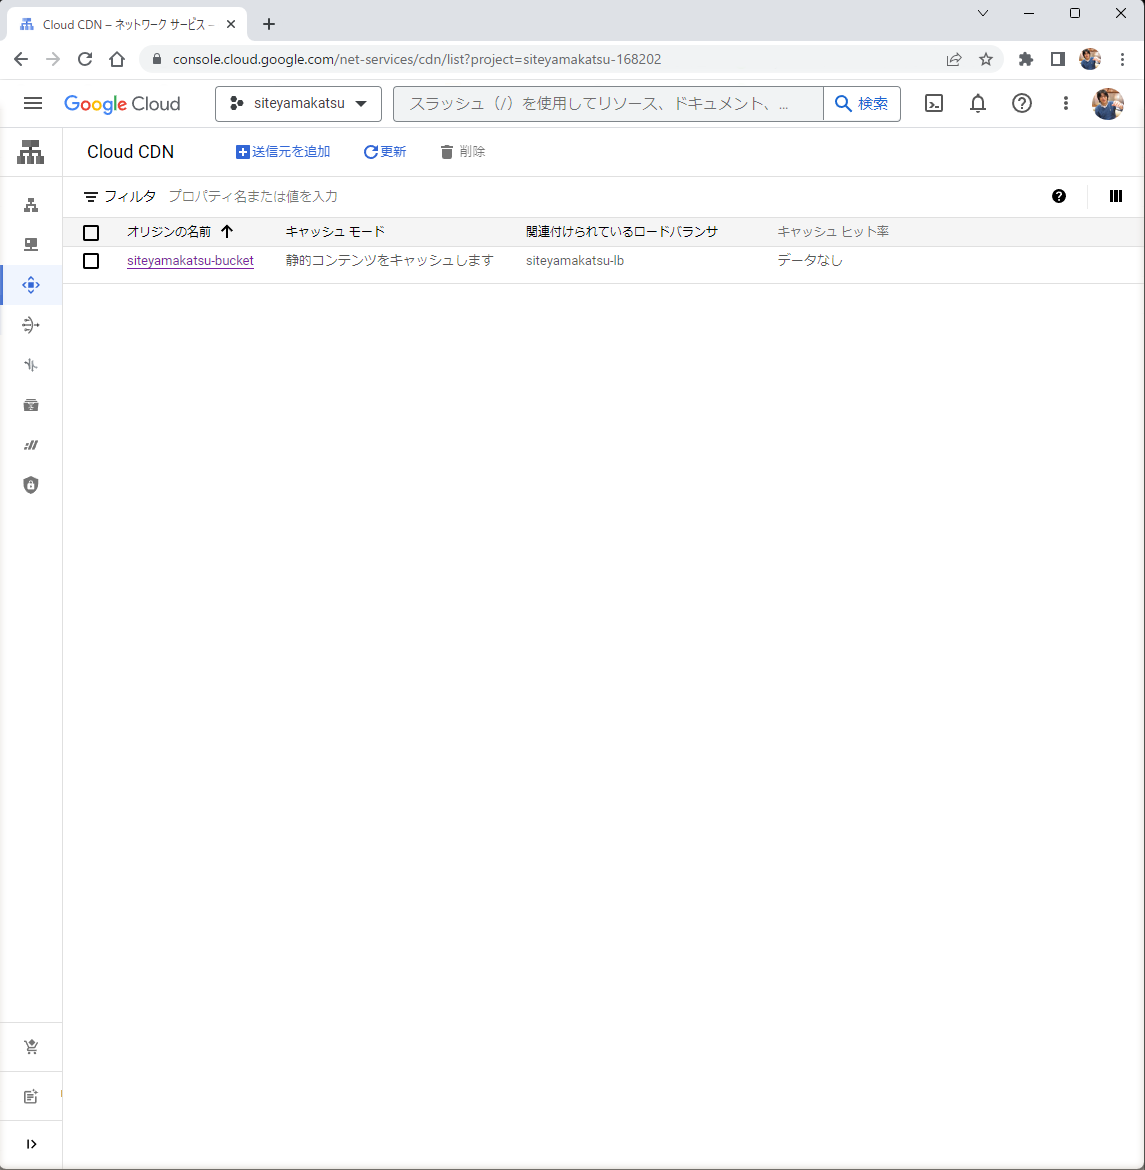Screen dimensions: 1145x1170
Task: Click the siteyamakatsu-lb load balancer cell
Action: (575, 260)
